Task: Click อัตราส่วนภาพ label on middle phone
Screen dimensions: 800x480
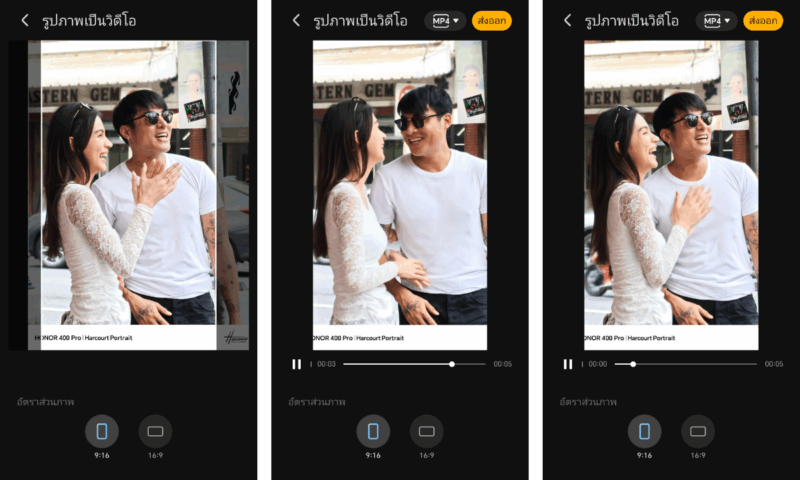Action: 317,402
